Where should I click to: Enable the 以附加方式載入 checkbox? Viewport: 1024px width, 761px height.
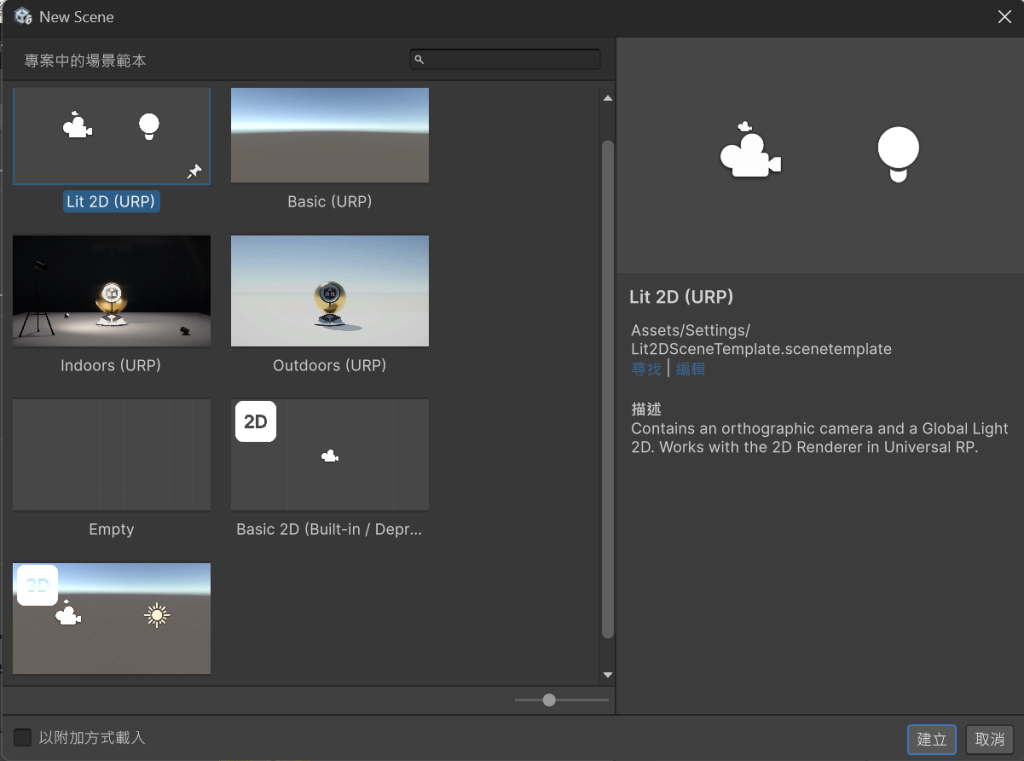pos(23,737)
